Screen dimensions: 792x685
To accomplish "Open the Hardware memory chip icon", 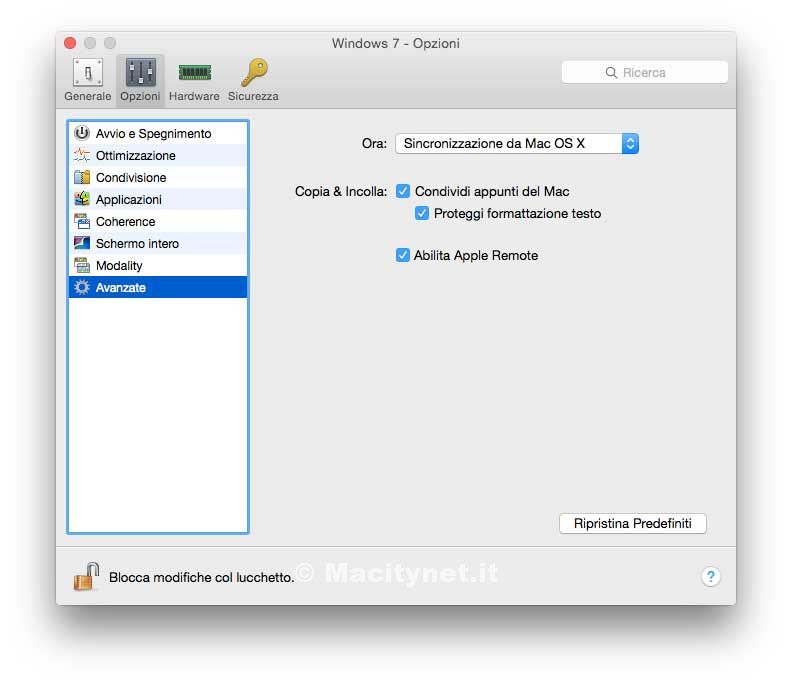I will click(x=194, y=73).
